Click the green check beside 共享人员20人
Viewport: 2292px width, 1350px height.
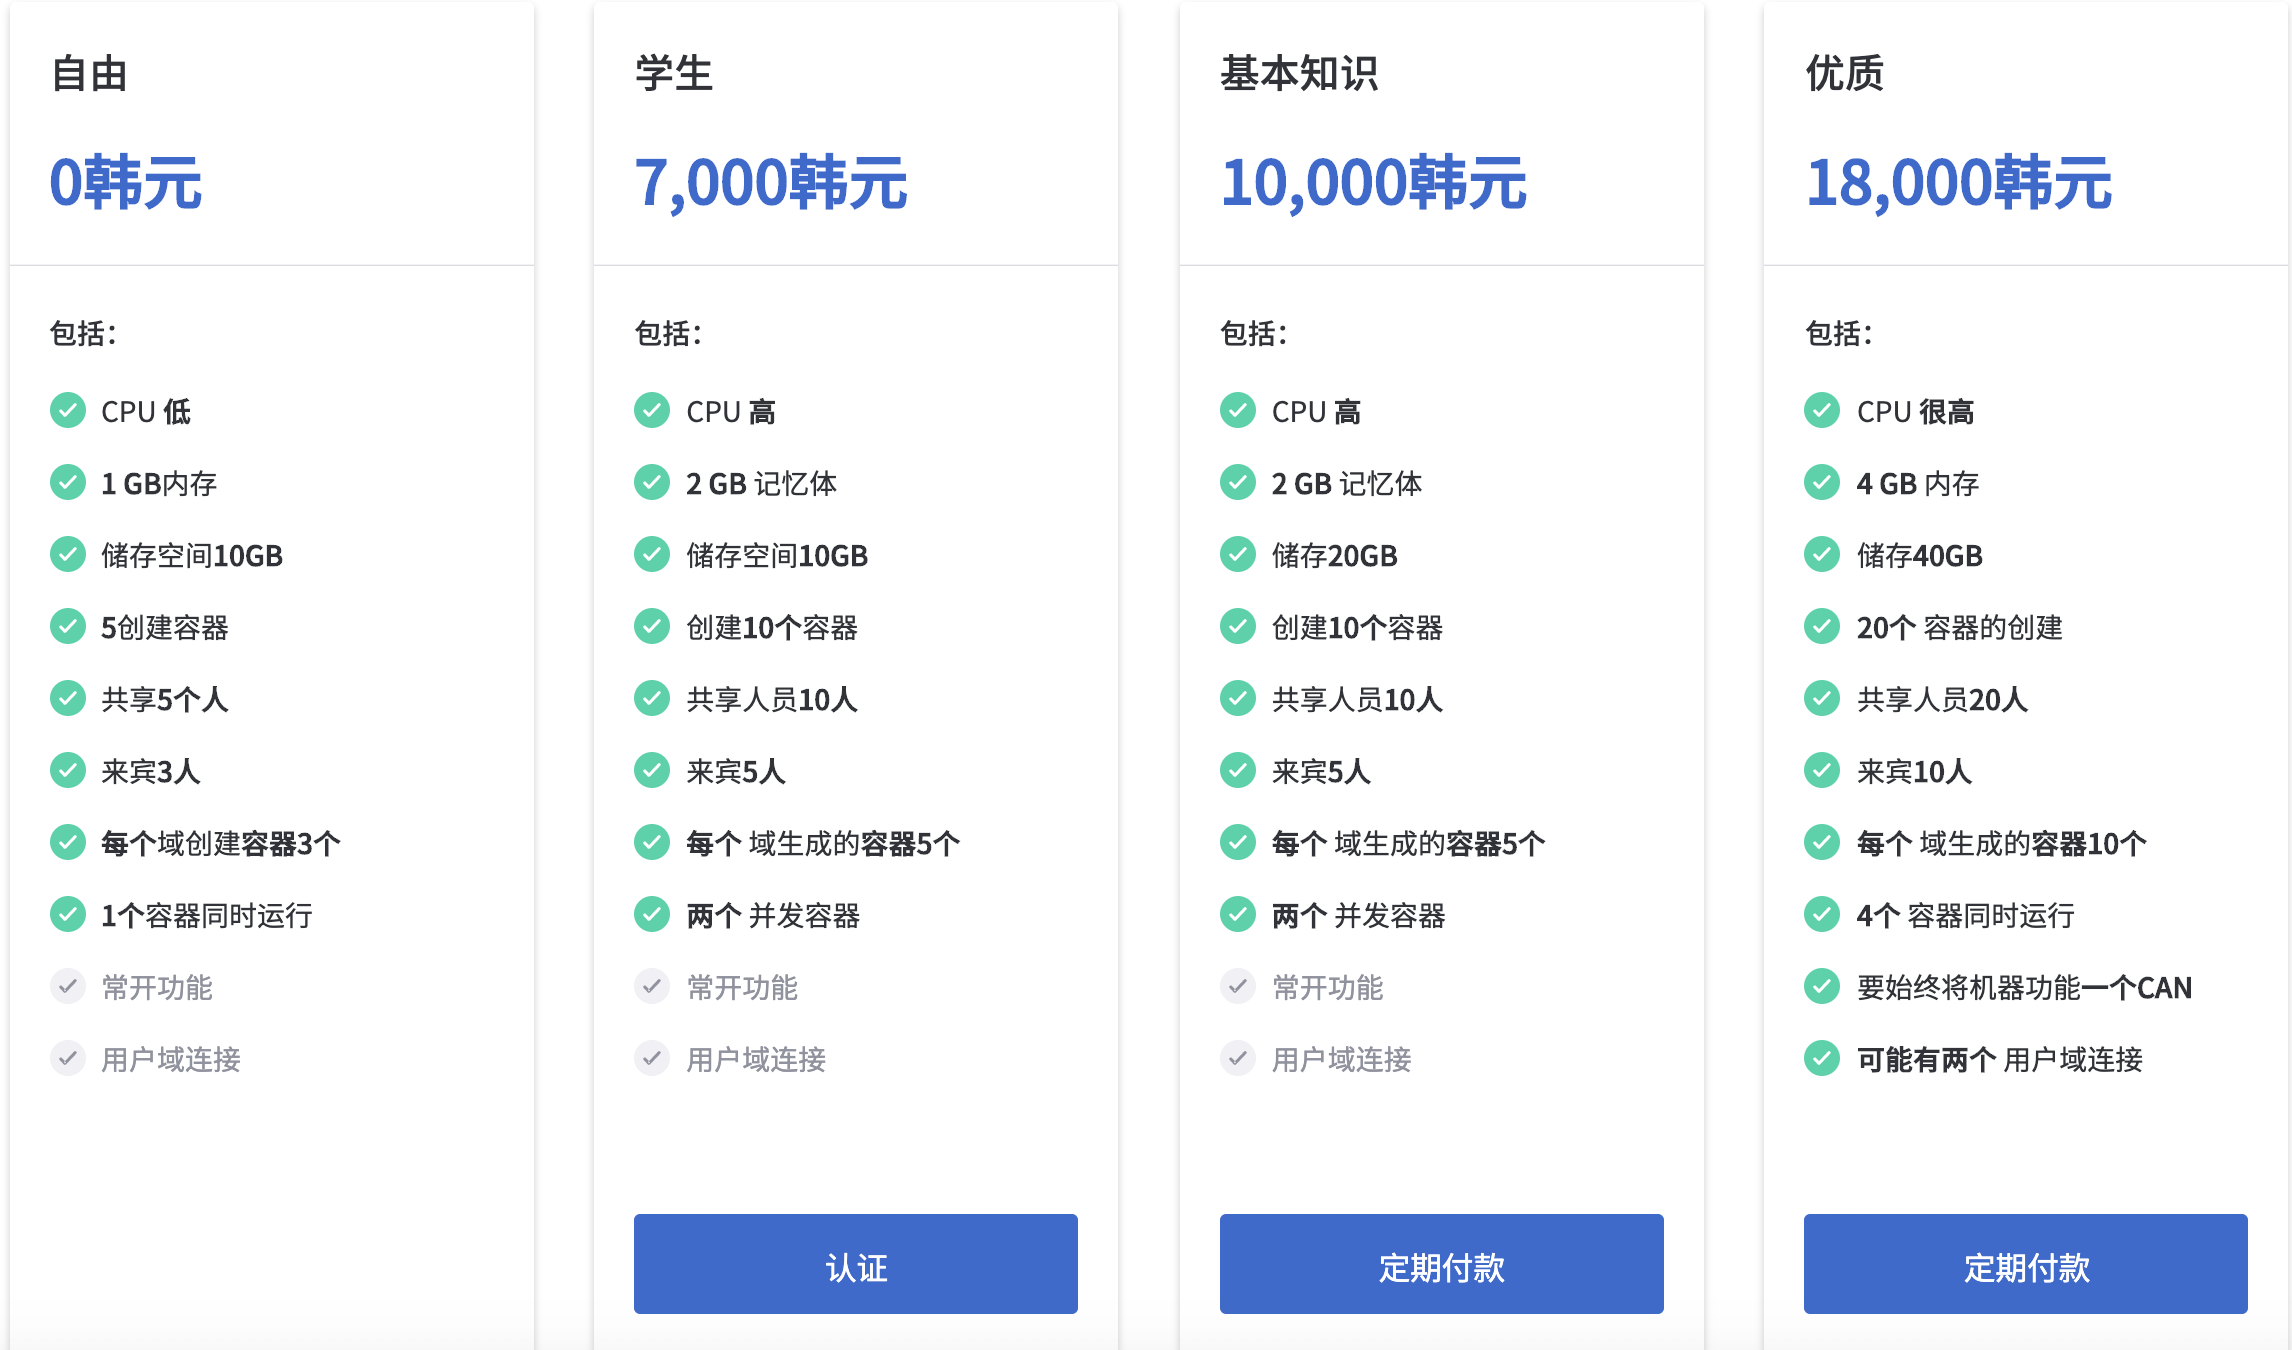[x=1822, y=698]
